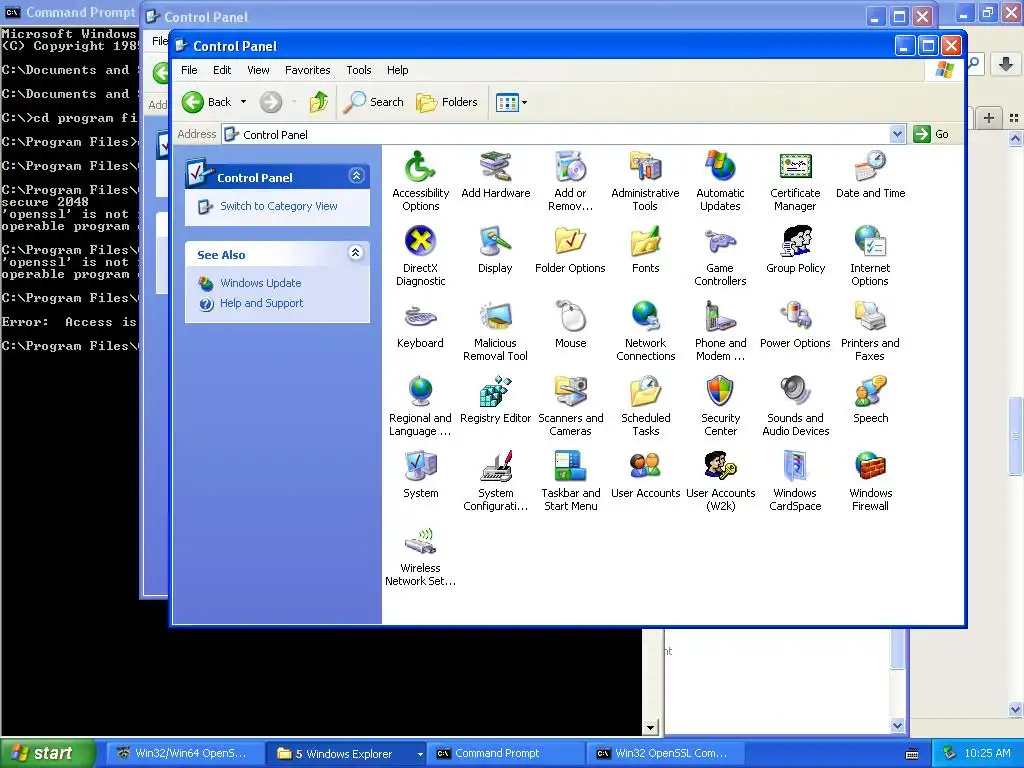
Task: Open Group Policy icon
Action: [795, 250]
